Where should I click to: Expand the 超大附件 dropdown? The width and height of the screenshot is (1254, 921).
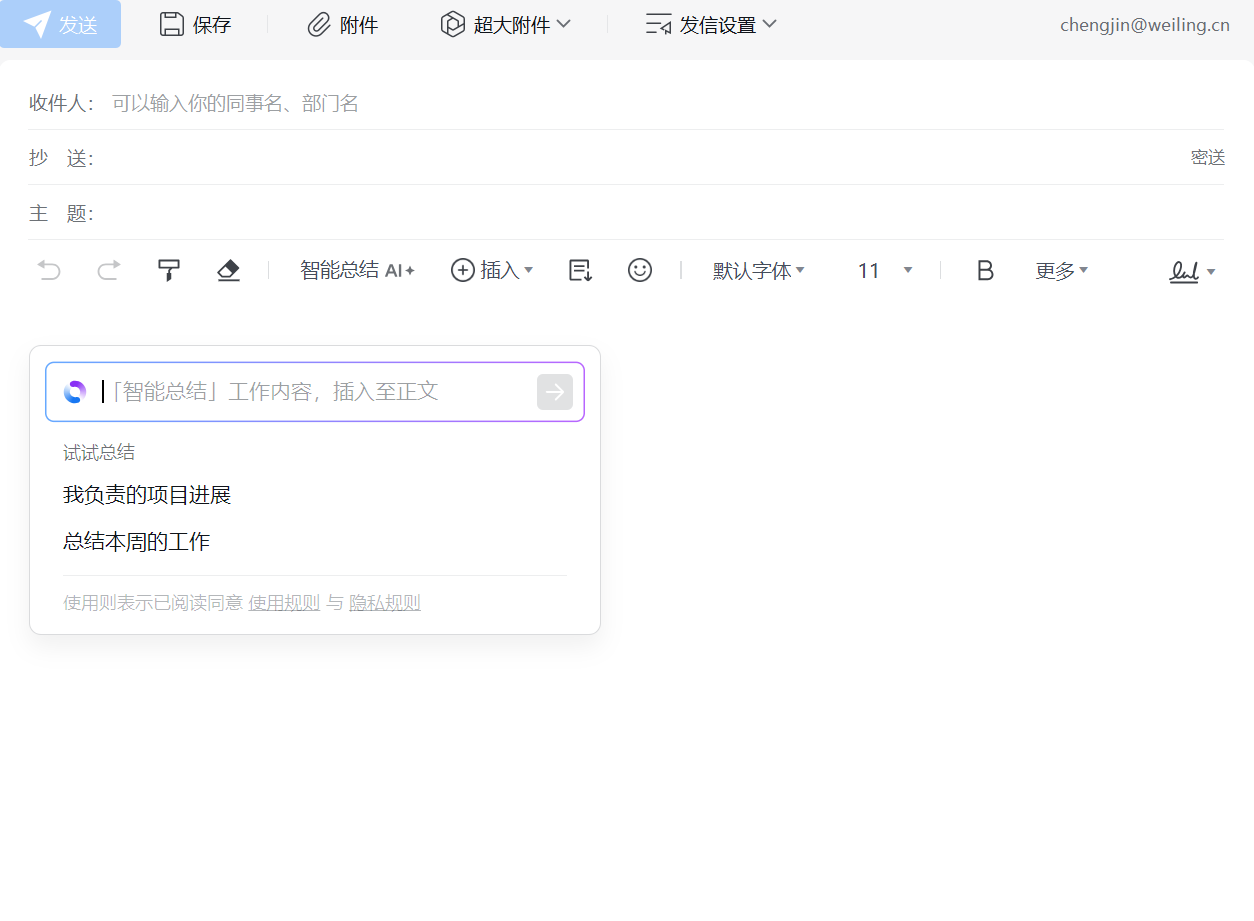click(x=505, y=25)
